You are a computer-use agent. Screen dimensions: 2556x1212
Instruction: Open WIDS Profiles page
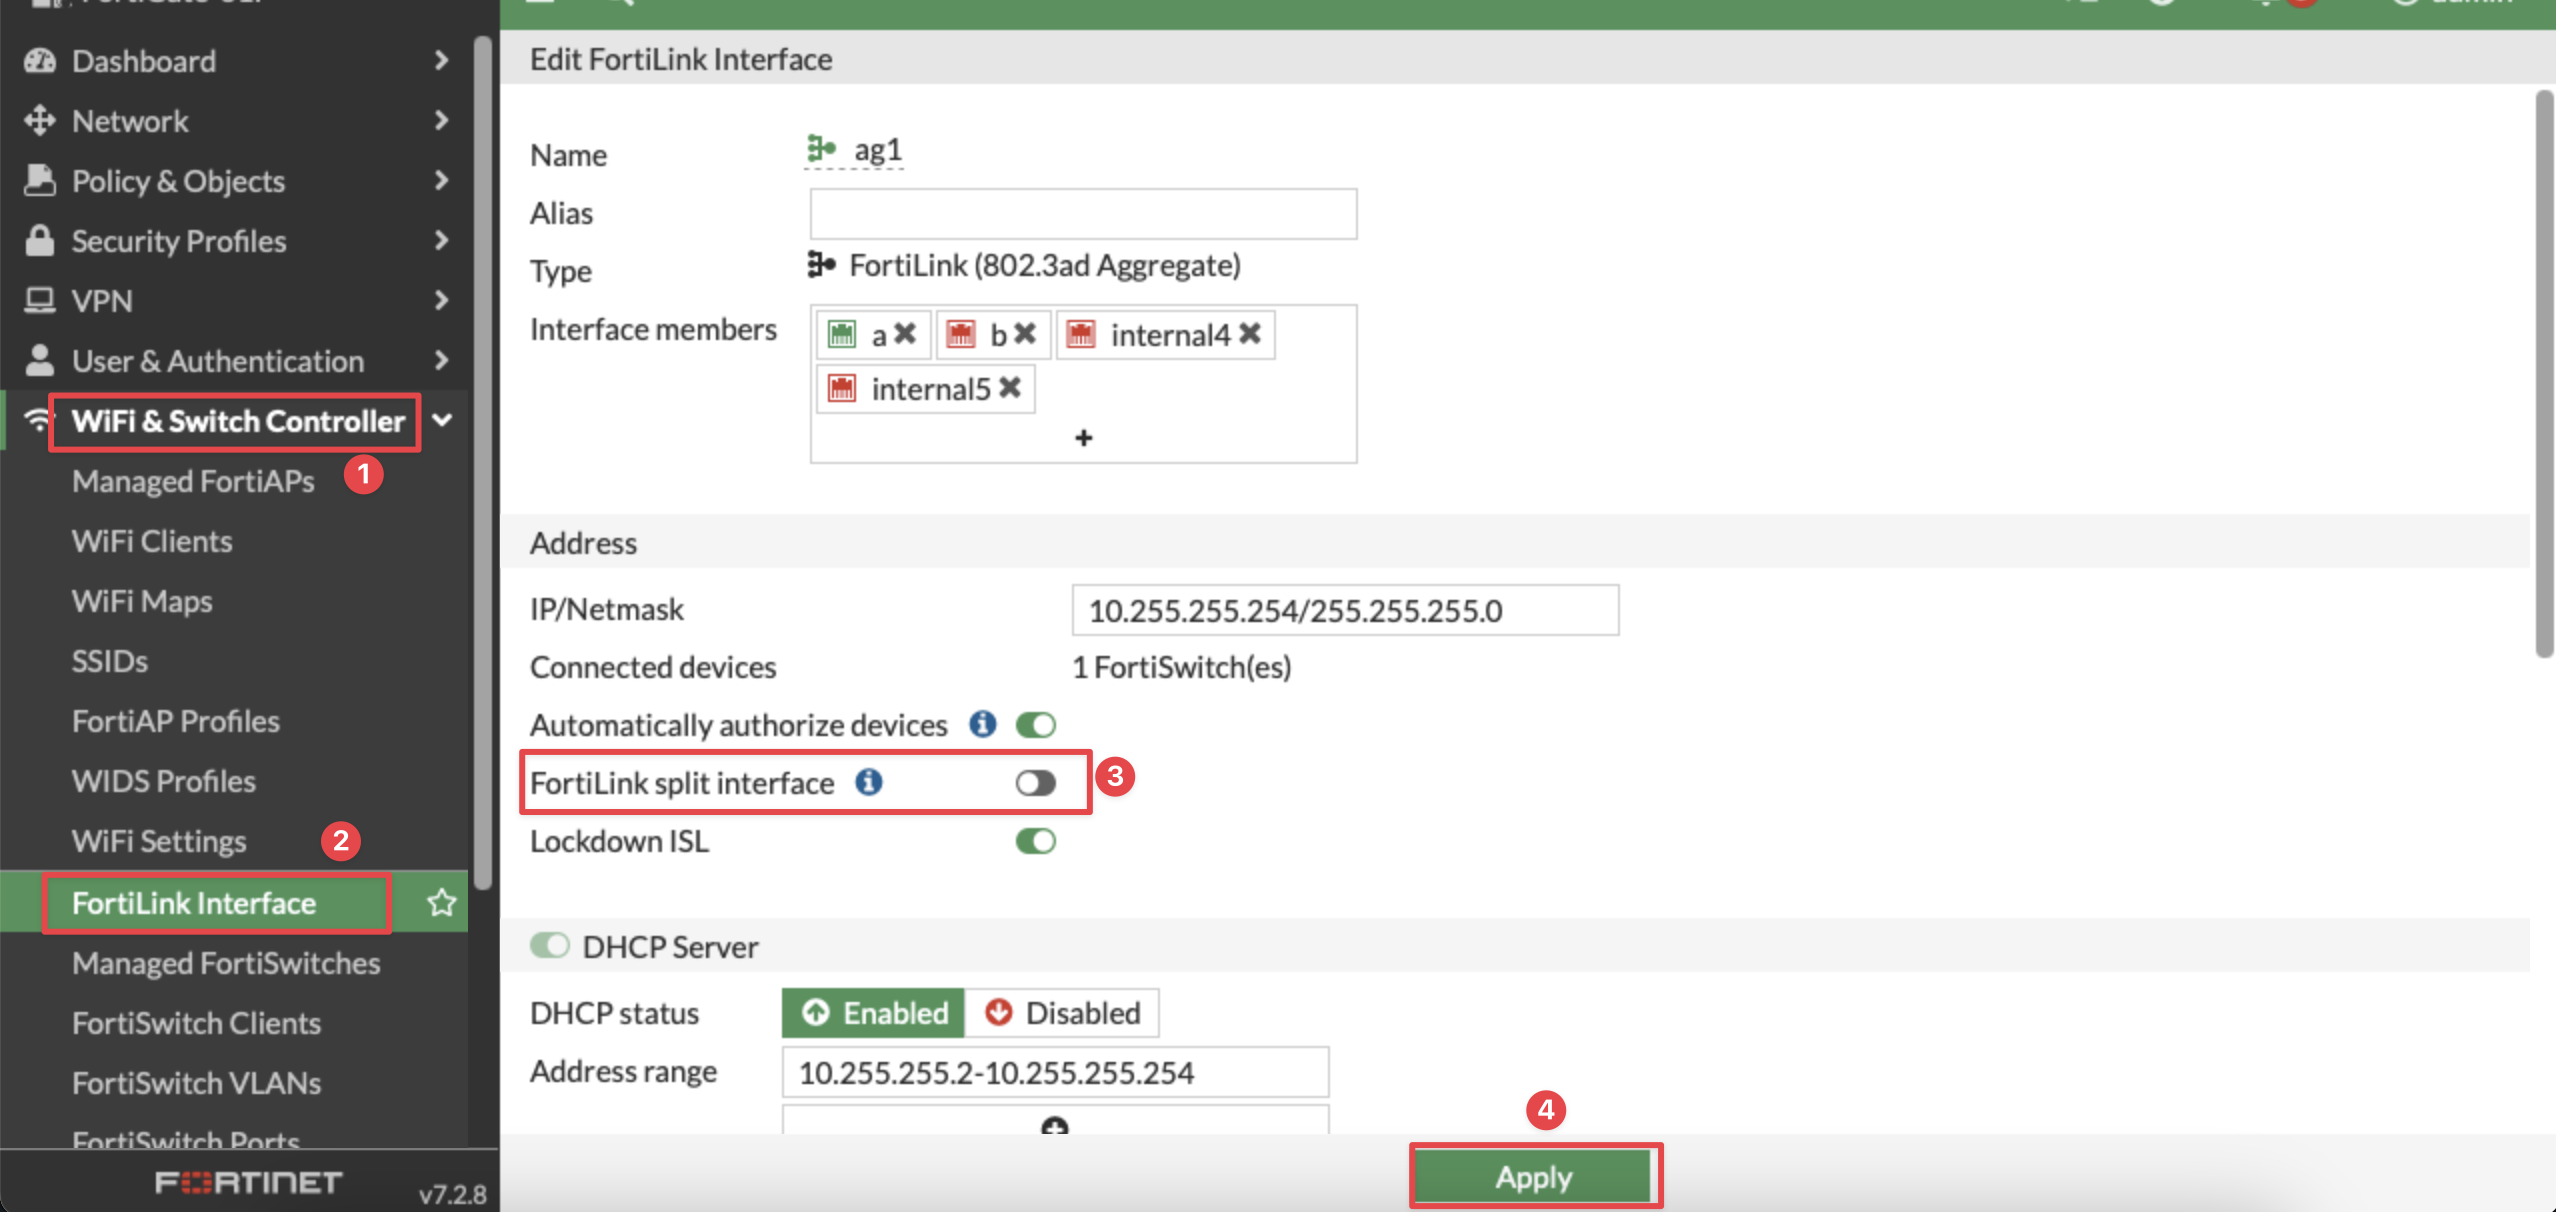tap(164, 781)
